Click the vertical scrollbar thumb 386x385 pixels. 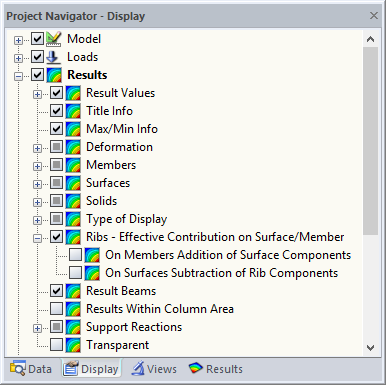[x=370, y=141]
